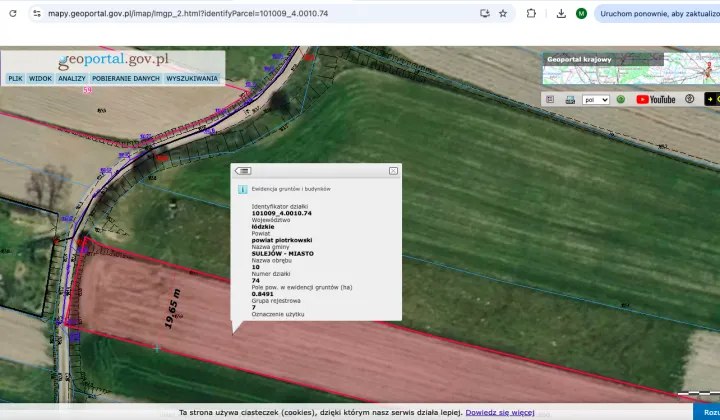
Task: Open the browser extensions puzzle icon
Action: click(531, 13)
